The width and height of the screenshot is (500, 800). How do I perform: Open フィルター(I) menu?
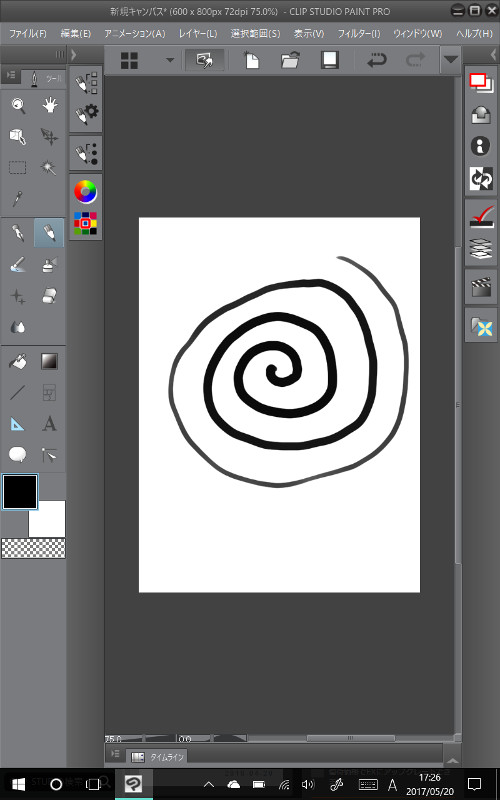coord(359,34)
